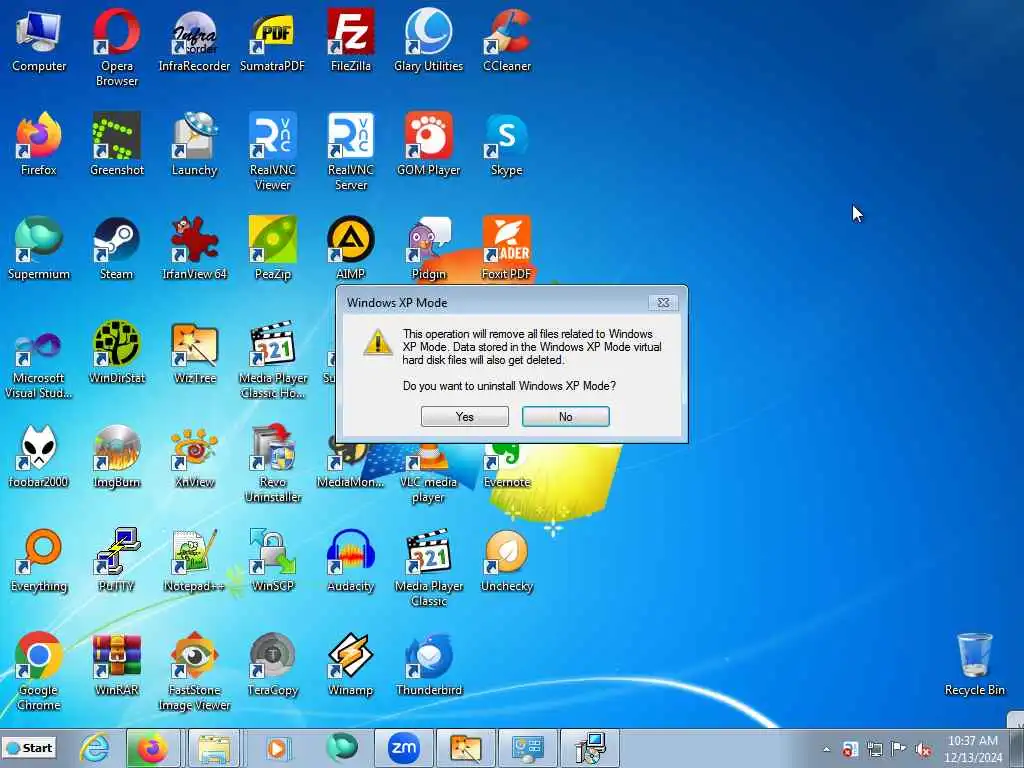Image resolution: width=1024 pixels, height=768 pixels.
Task: Select the Skype desktop icon
Action: 507,144
